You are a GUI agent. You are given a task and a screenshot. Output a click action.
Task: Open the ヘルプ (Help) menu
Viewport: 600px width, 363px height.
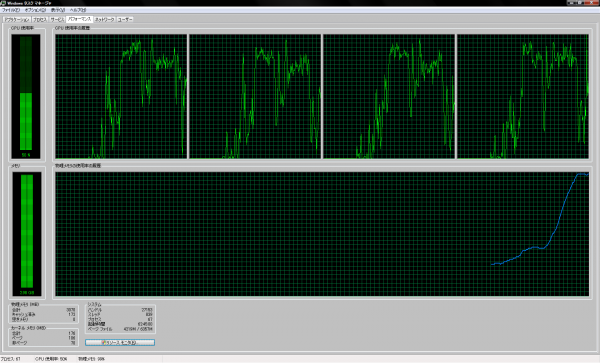coord(78,10)
